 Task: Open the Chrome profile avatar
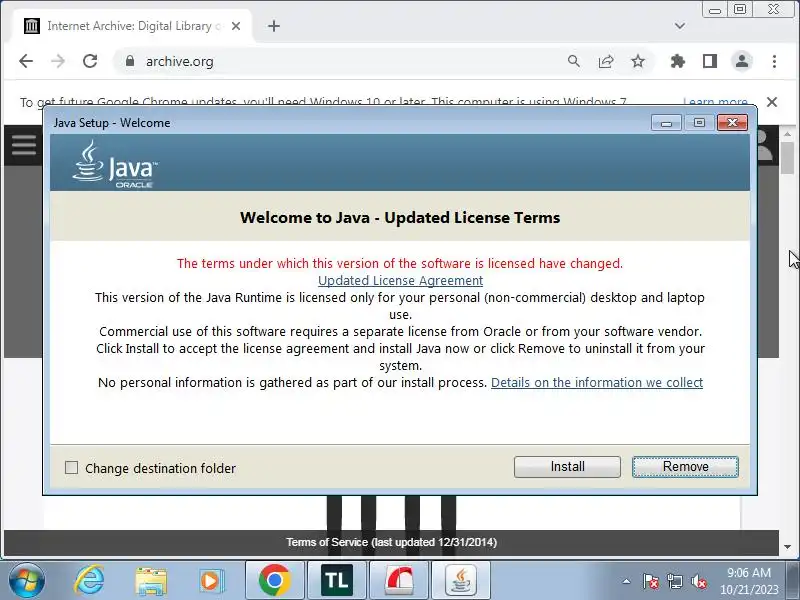click(742, 61)
